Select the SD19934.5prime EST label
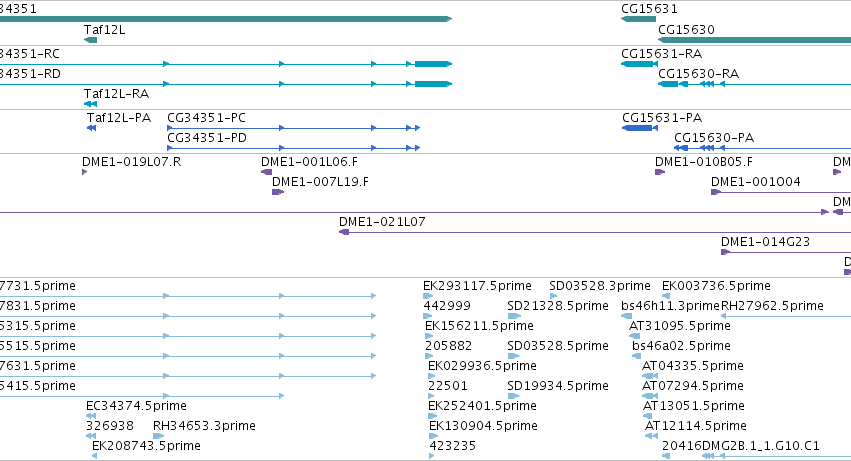The image size is (851, 461). pos(558,387)
